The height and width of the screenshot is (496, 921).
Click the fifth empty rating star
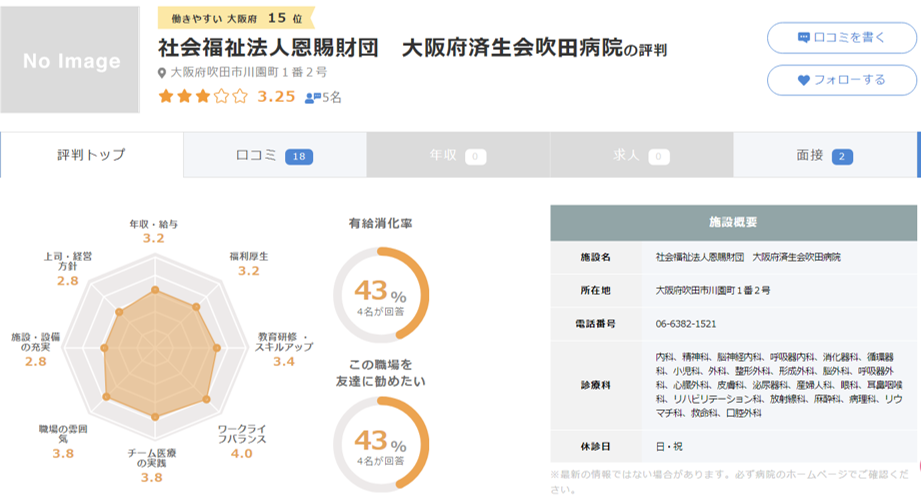point(239,97)
